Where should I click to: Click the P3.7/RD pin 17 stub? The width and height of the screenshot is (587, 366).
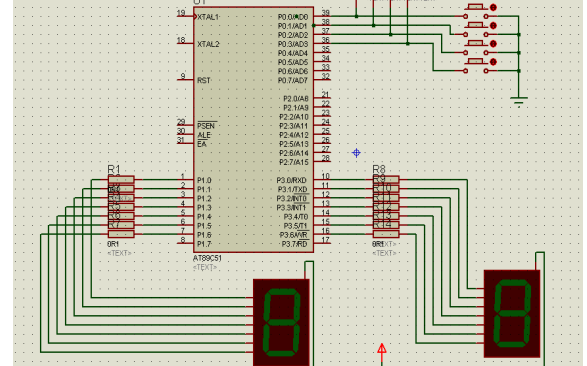click(322, 243)
